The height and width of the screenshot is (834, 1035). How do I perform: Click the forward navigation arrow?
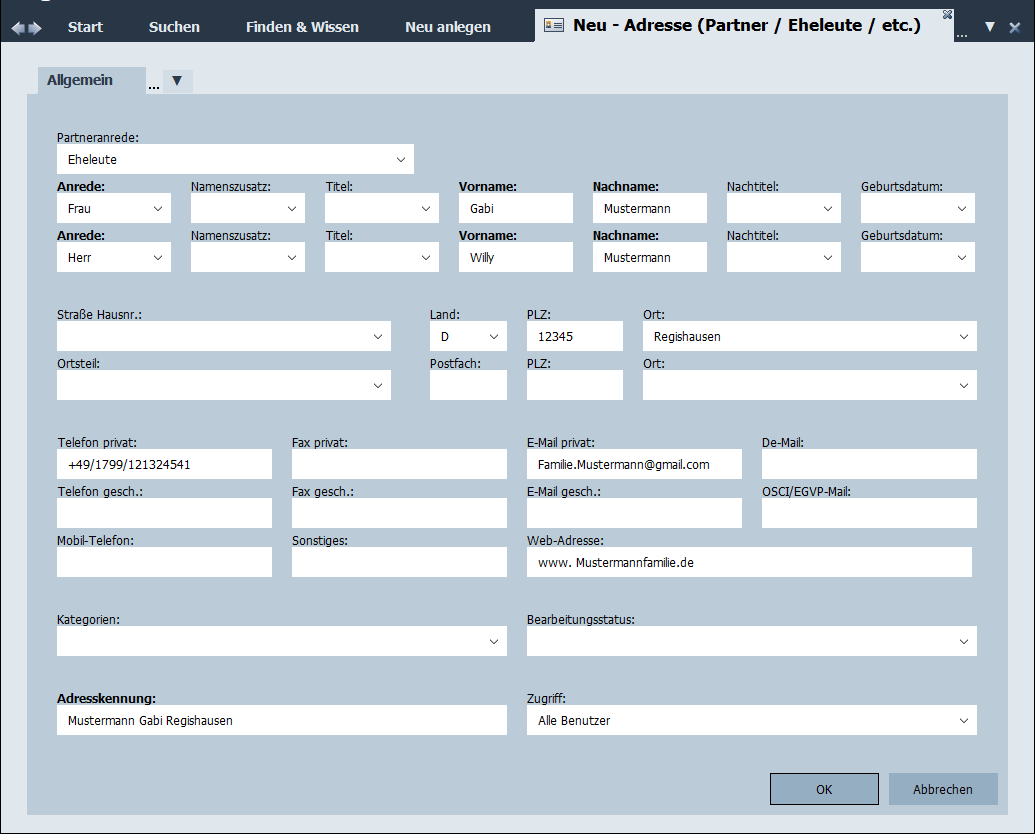36,28
